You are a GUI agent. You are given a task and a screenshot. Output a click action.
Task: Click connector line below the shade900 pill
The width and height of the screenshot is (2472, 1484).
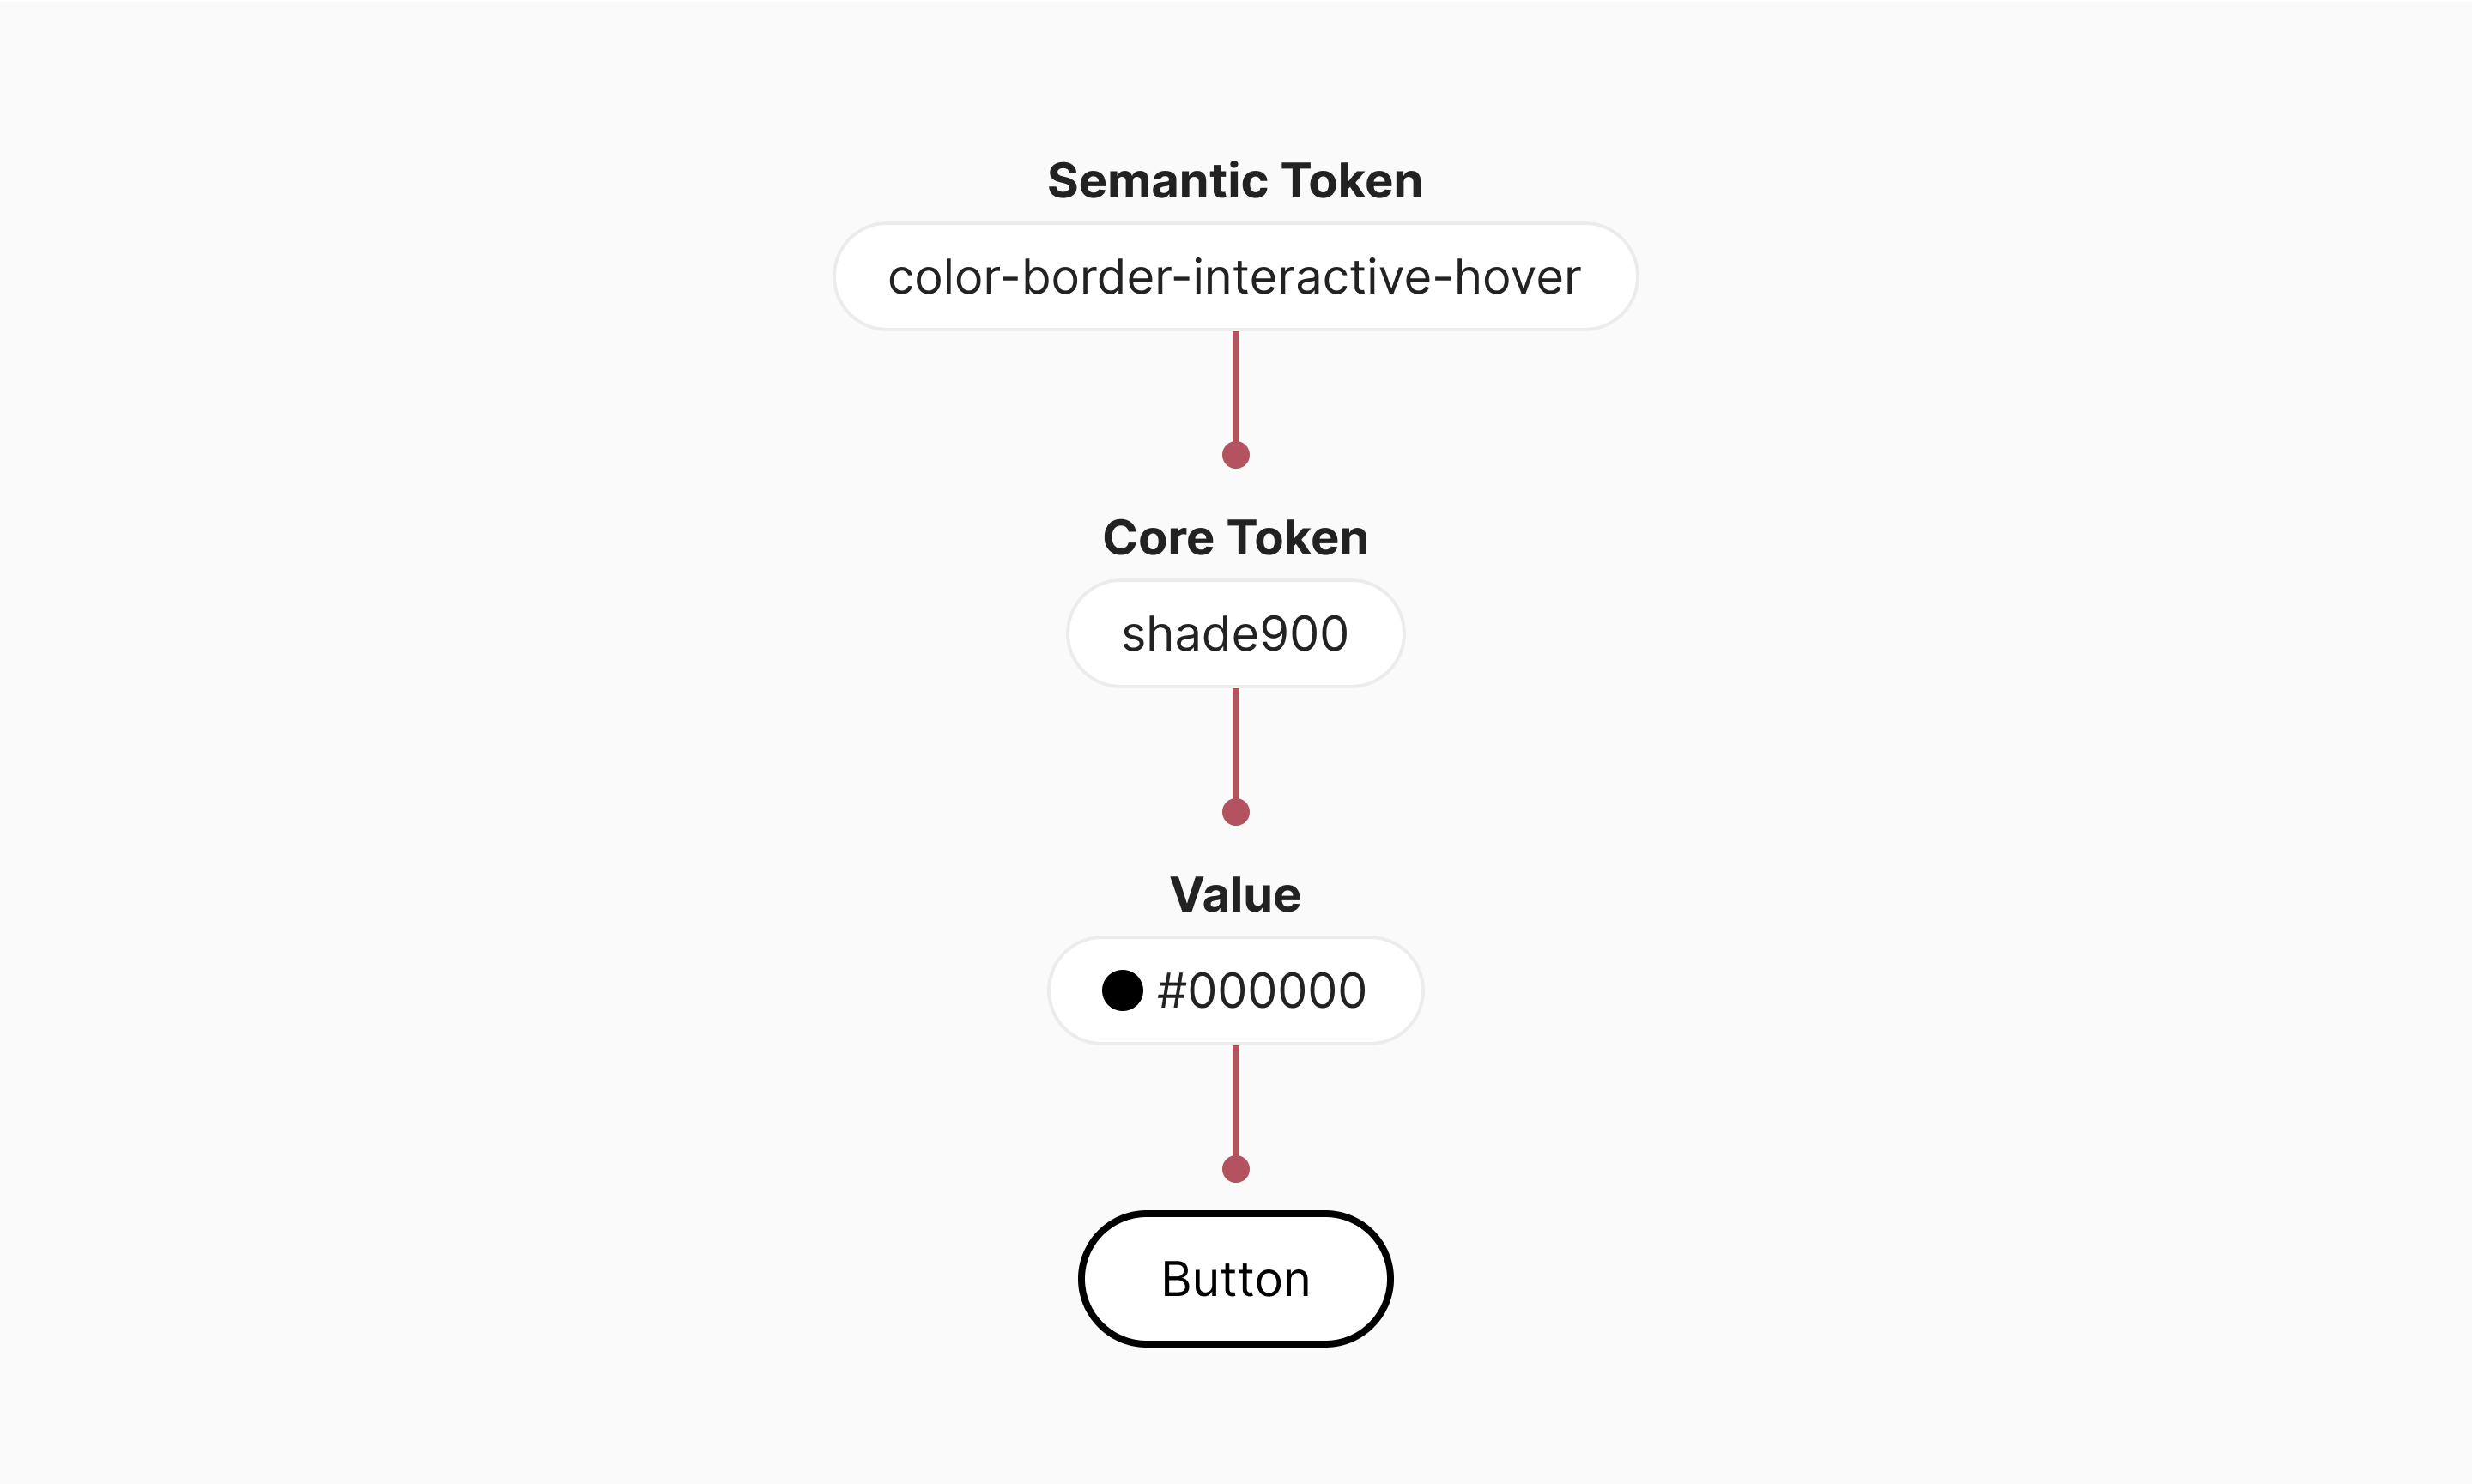1236,742
